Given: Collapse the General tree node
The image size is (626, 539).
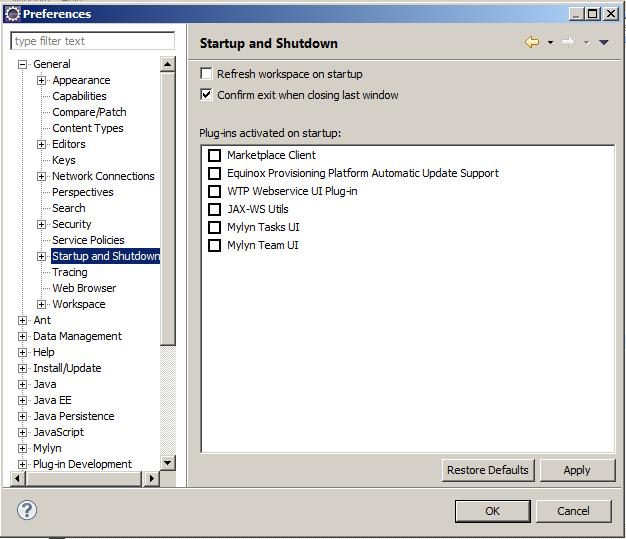Looking at the screenshot, I should 22,64.
